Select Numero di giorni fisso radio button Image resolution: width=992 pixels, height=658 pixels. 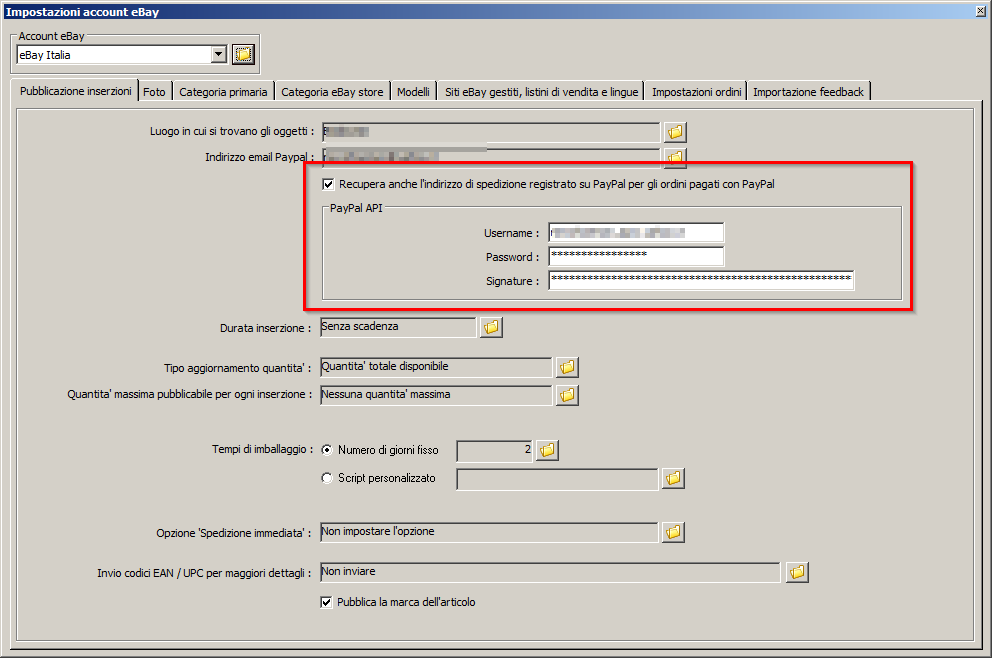tap(326, 450)
